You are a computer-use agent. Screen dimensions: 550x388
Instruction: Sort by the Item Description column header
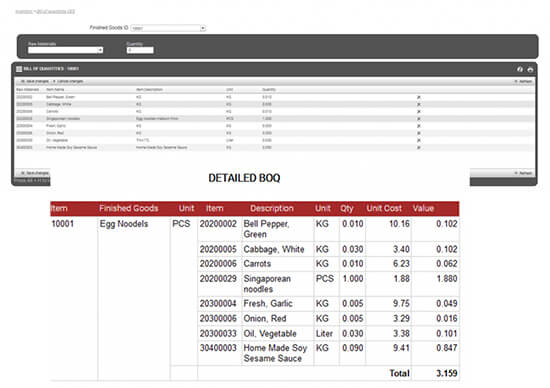pyautogui.click(x=149, y=90)
